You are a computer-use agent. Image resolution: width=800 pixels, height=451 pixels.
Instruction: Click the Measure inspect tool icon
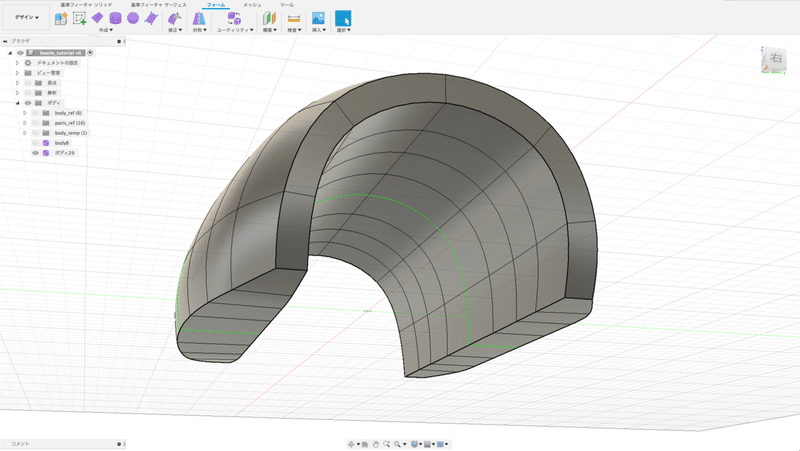tap(293, 18)
